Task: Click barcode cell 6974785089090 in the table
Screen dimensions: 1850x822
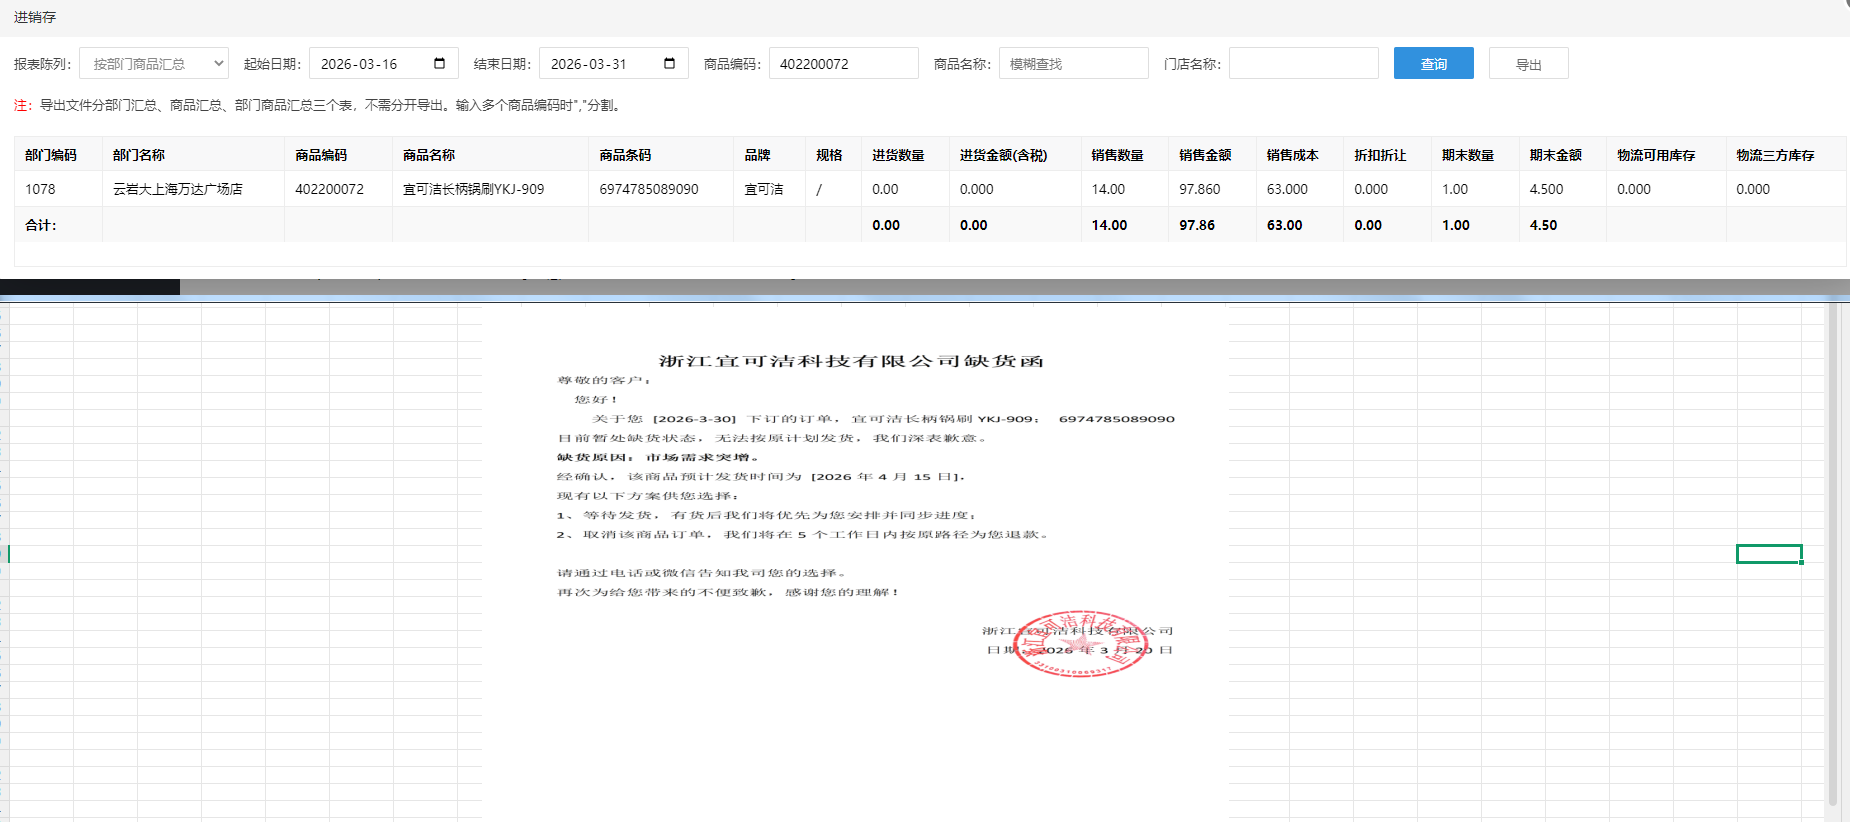Action: pos(649,189)
